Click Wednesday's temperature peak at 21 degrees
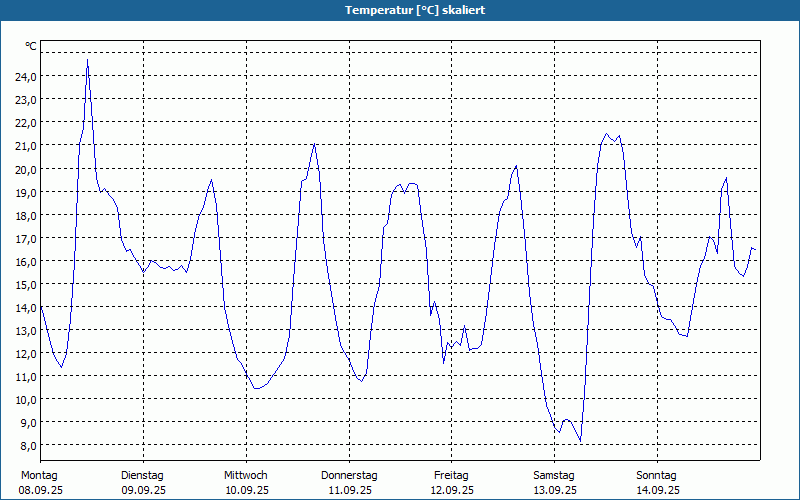 click(314, 144)
